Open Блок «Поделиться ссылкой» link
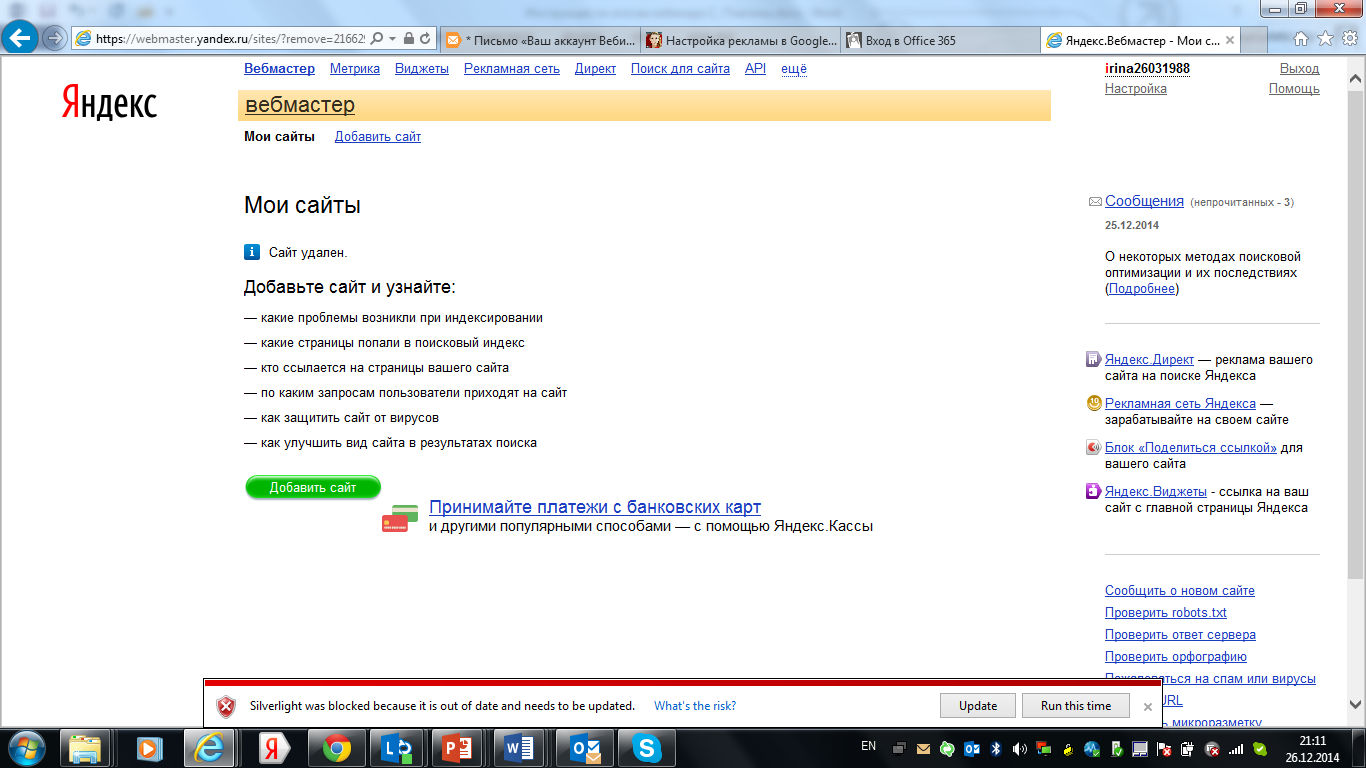Screen dimensions: 1366x768 point(1191,448)
